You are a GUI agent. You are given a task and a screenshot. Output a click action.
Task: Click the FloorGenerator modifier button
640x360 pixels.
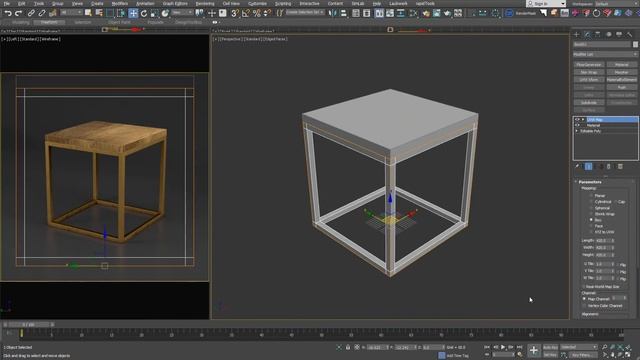tap(588, 64)
